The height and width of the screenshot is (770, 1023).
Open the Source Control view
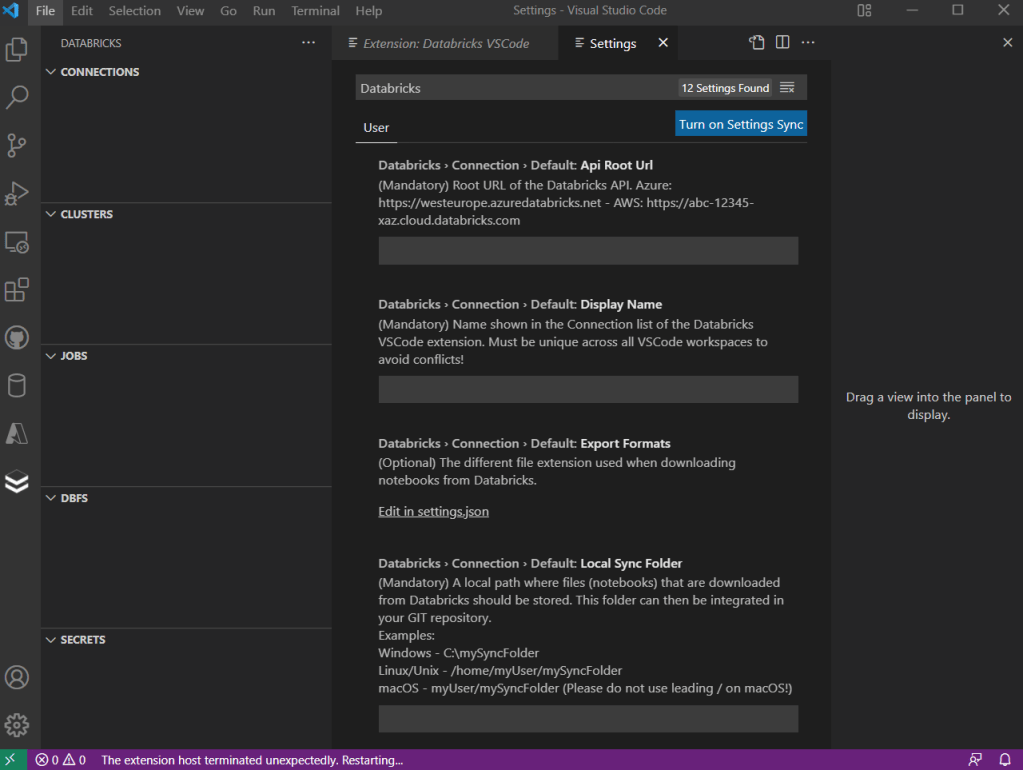(x=17, y=145)
